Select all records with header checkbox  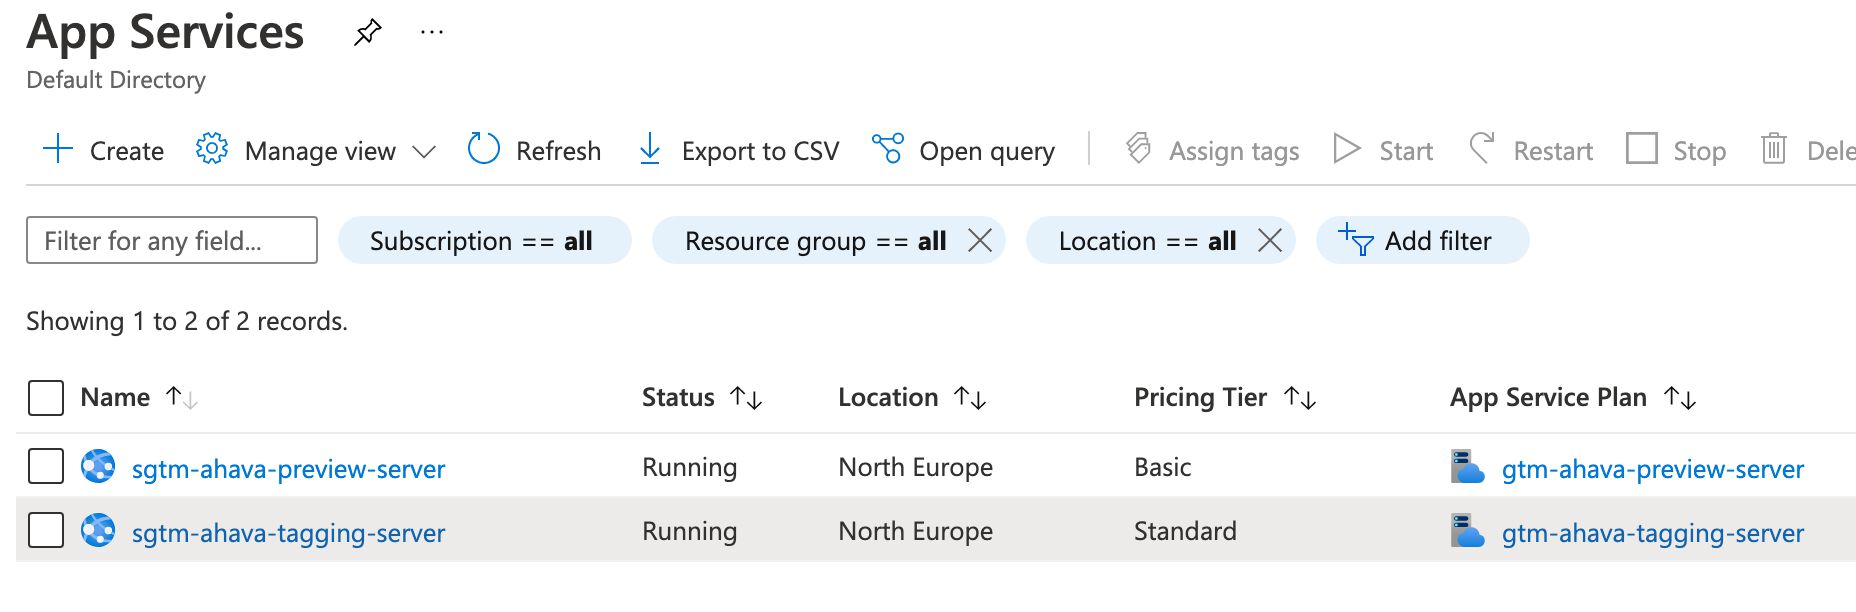(x=46, y=398)
